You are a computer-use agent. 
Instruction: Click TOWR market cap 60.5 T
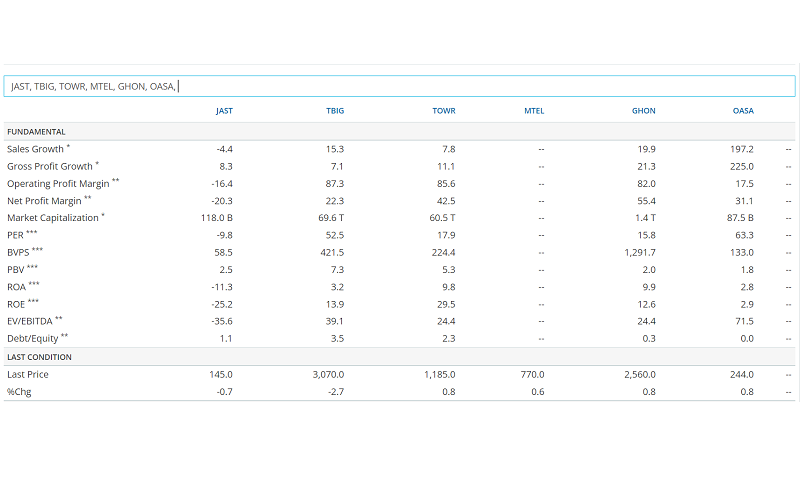[x=442, y=218]
